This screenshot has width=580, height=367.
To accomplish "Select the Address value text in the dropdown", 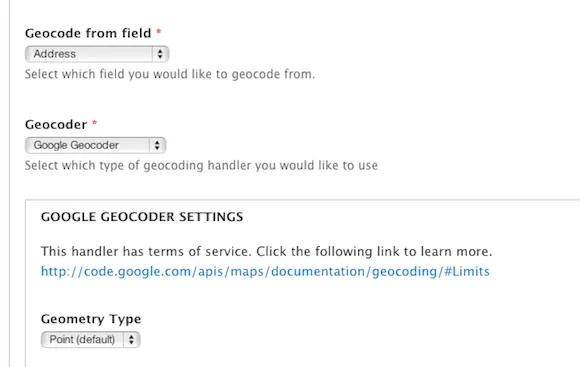I will [55, 54].
